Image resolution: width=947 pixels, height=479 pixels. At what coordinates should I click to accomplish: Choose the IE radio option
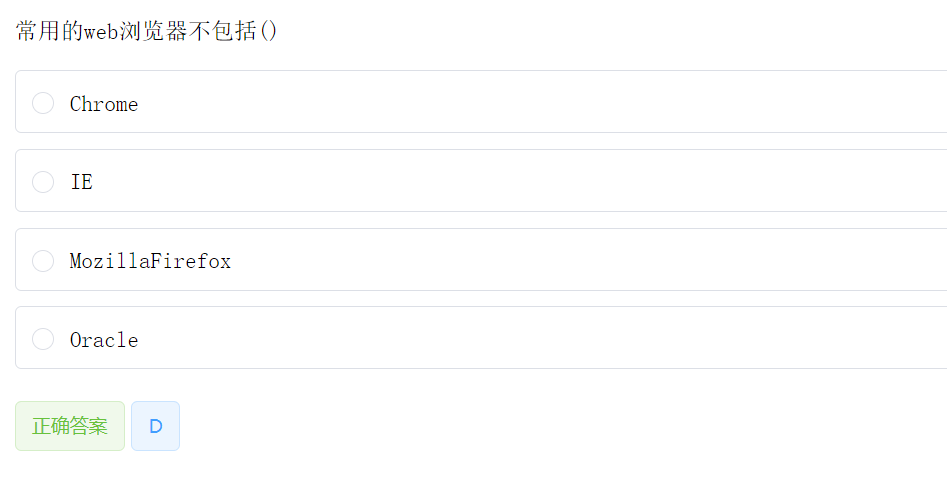(x=43, y=182)
